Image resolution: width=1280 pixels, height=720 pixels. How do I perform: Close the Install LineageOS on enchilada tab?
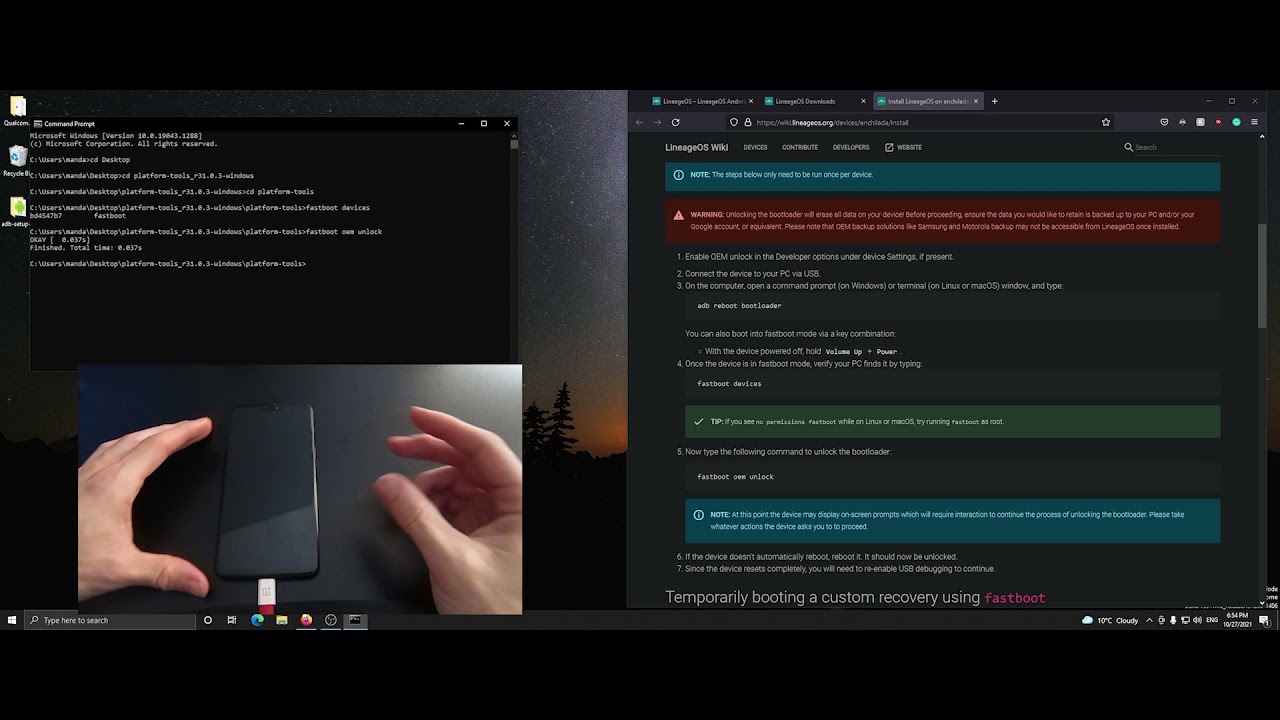pyautogui.click(x=976, y=101)
